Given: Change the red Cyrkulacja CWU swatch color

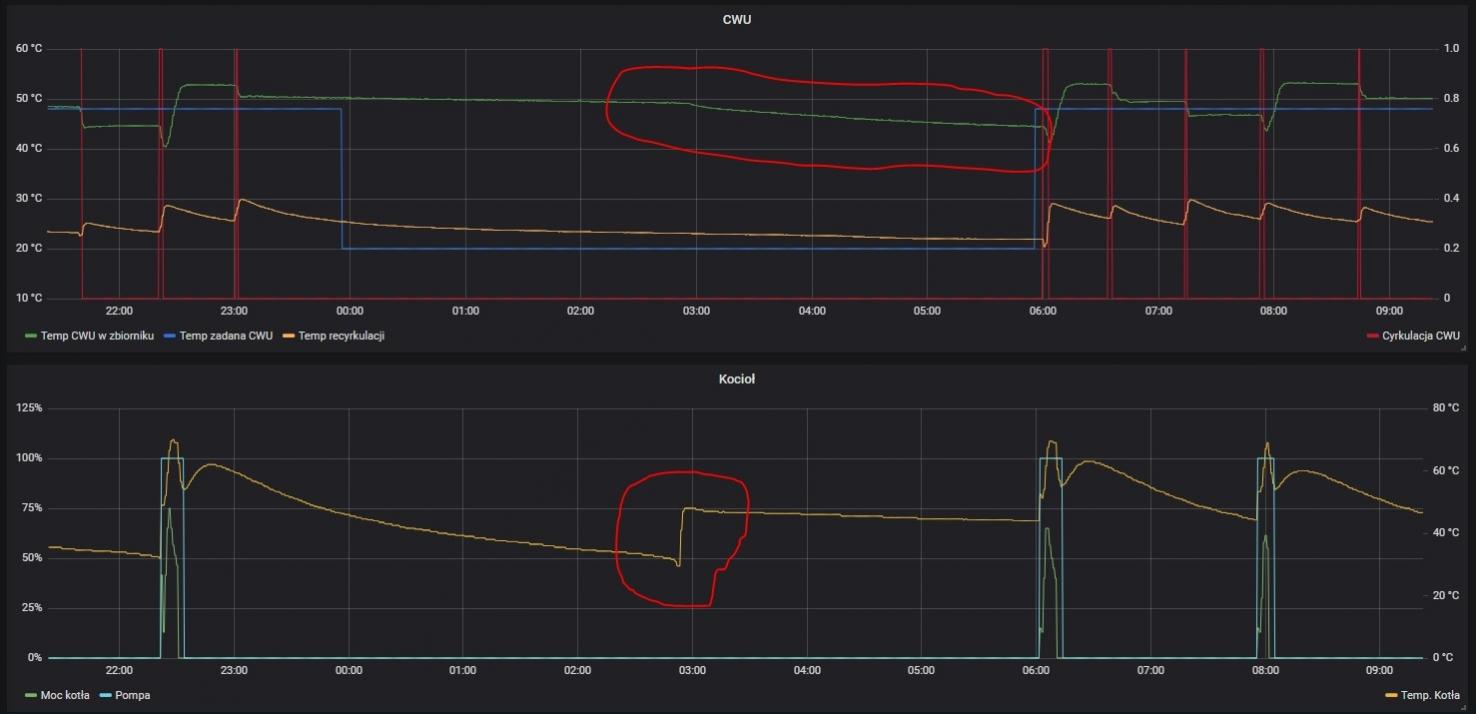Looking at the screenshot, I should 1371,336.
